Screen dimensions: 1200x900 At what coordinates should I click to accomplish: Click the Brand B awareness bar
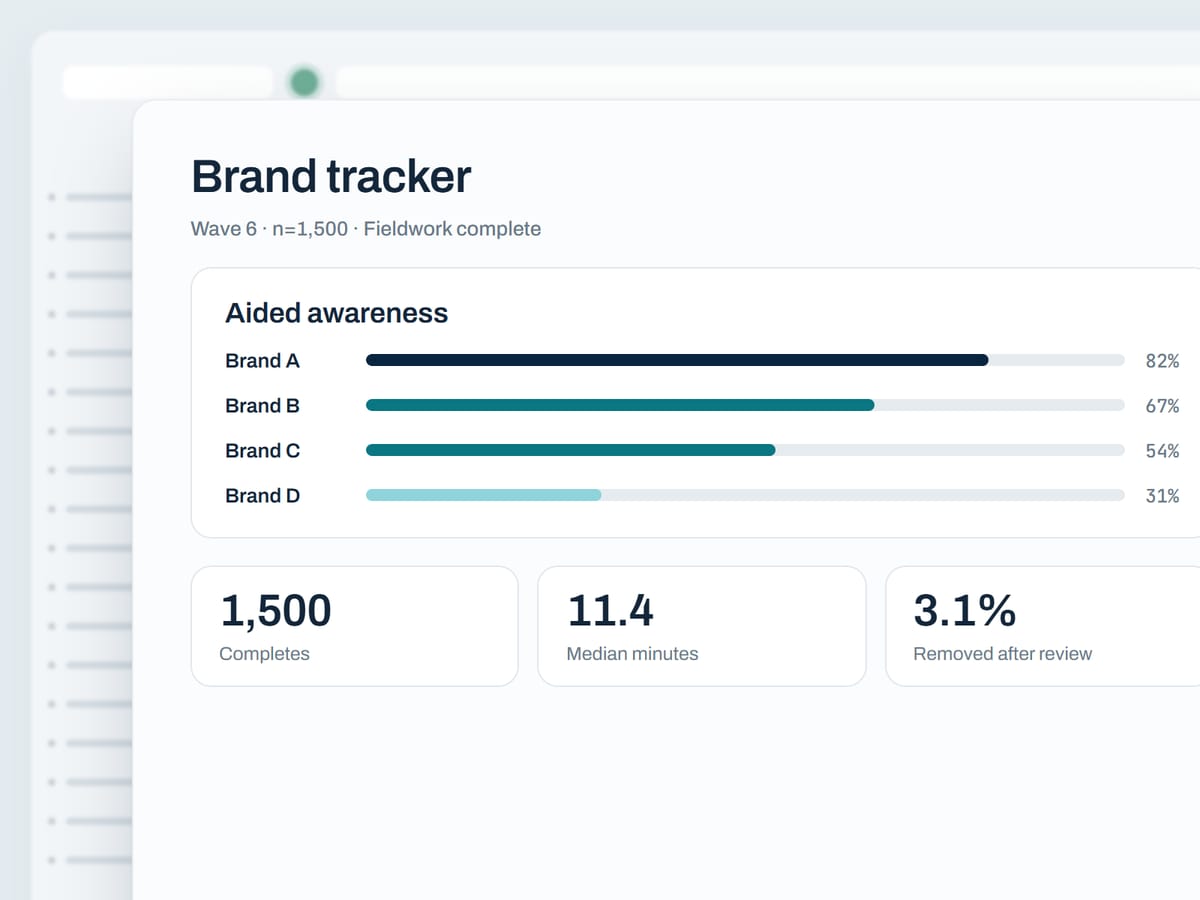coord(745,405)
